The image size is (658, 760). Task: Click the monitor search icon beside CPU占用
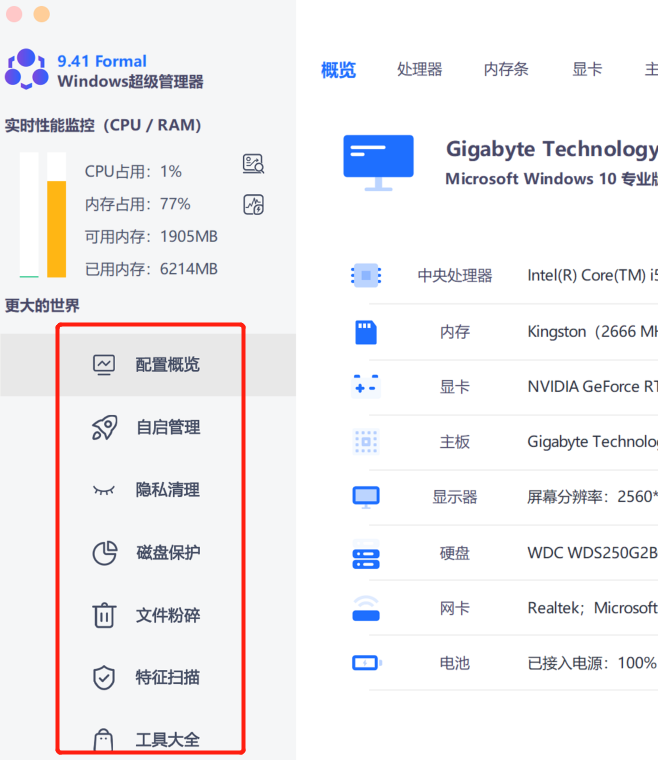tap(254, 165)
